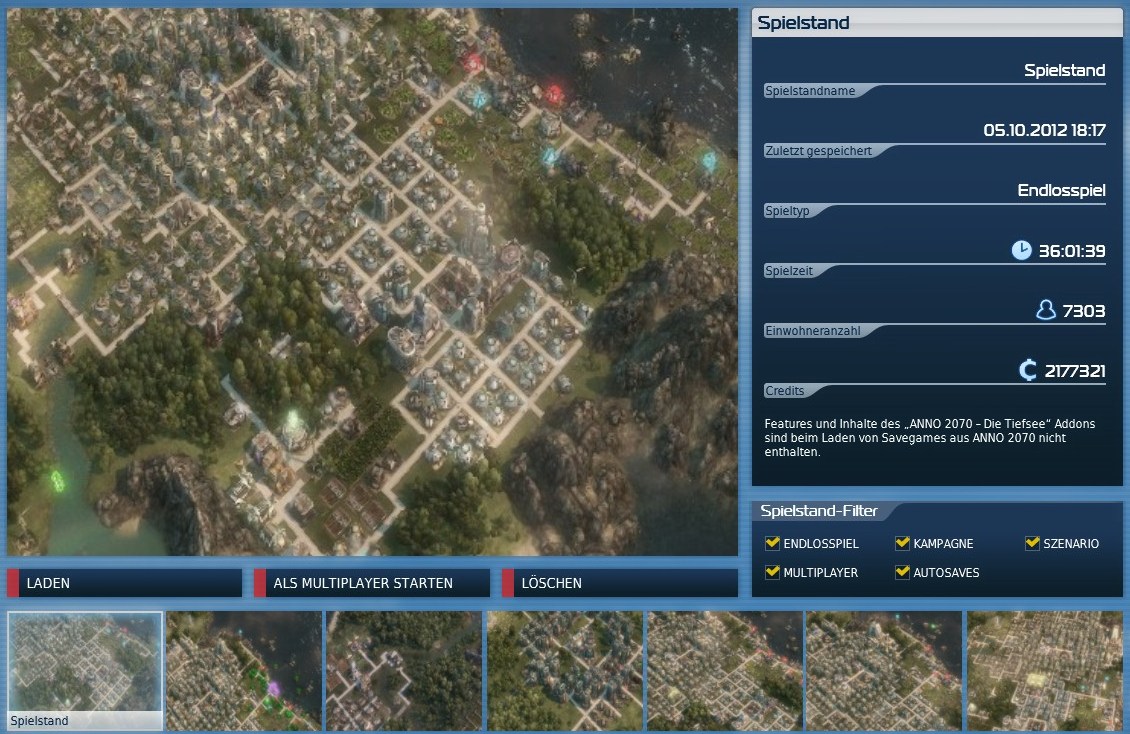Toggle the MULTIPLAYER filter checkbox

tap(773, 572)
